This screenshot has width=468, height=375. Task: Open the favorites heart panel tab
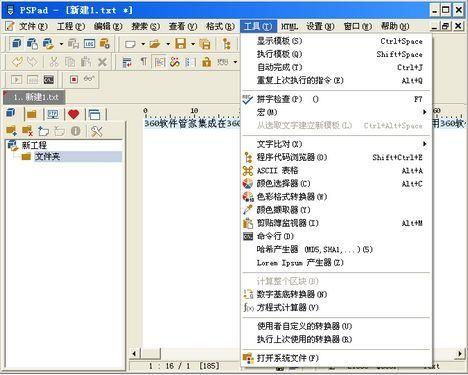[73, 114]
